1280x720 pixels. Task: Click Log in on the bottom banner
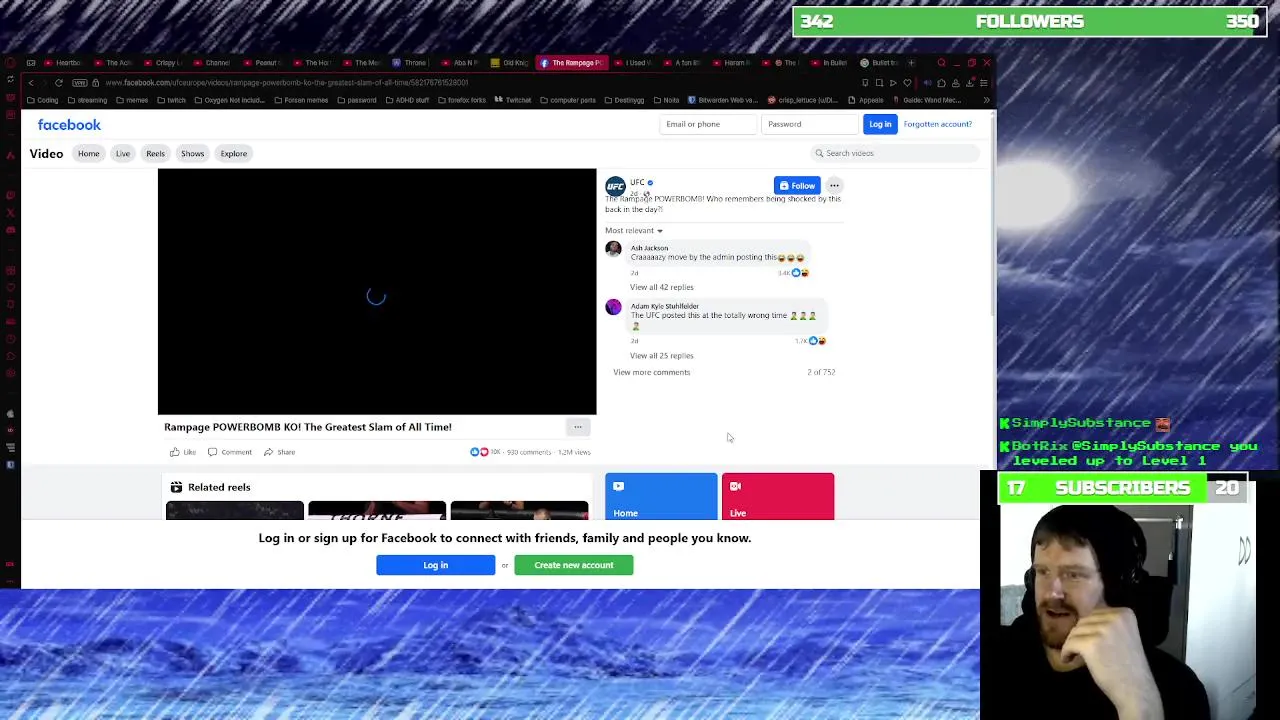click(435, 565)
